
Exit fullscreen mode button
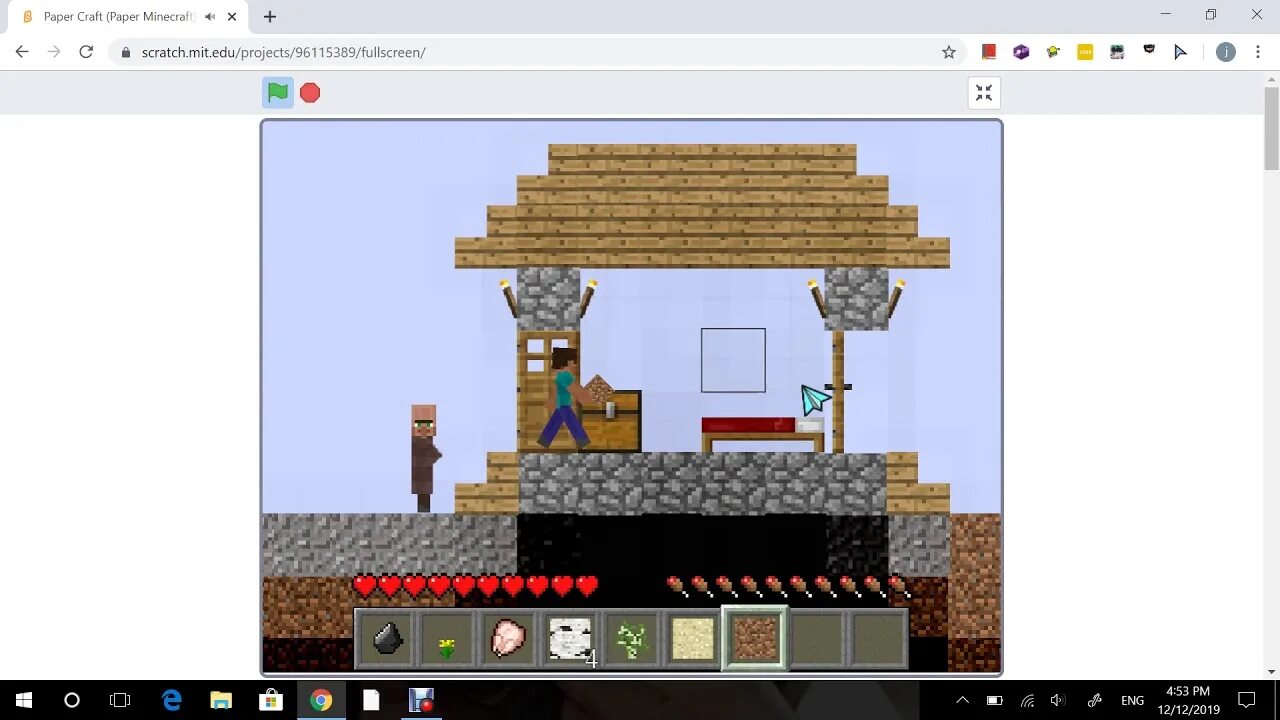point(984,93)
